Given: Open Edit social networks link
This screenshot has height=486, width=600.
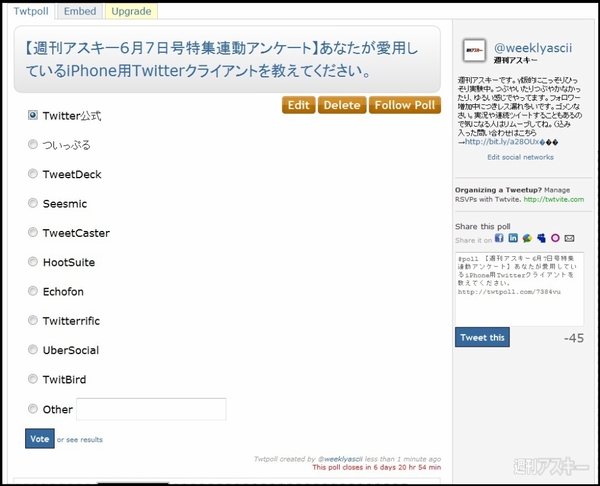Looking at the screenshot, I should coord(520,157).
